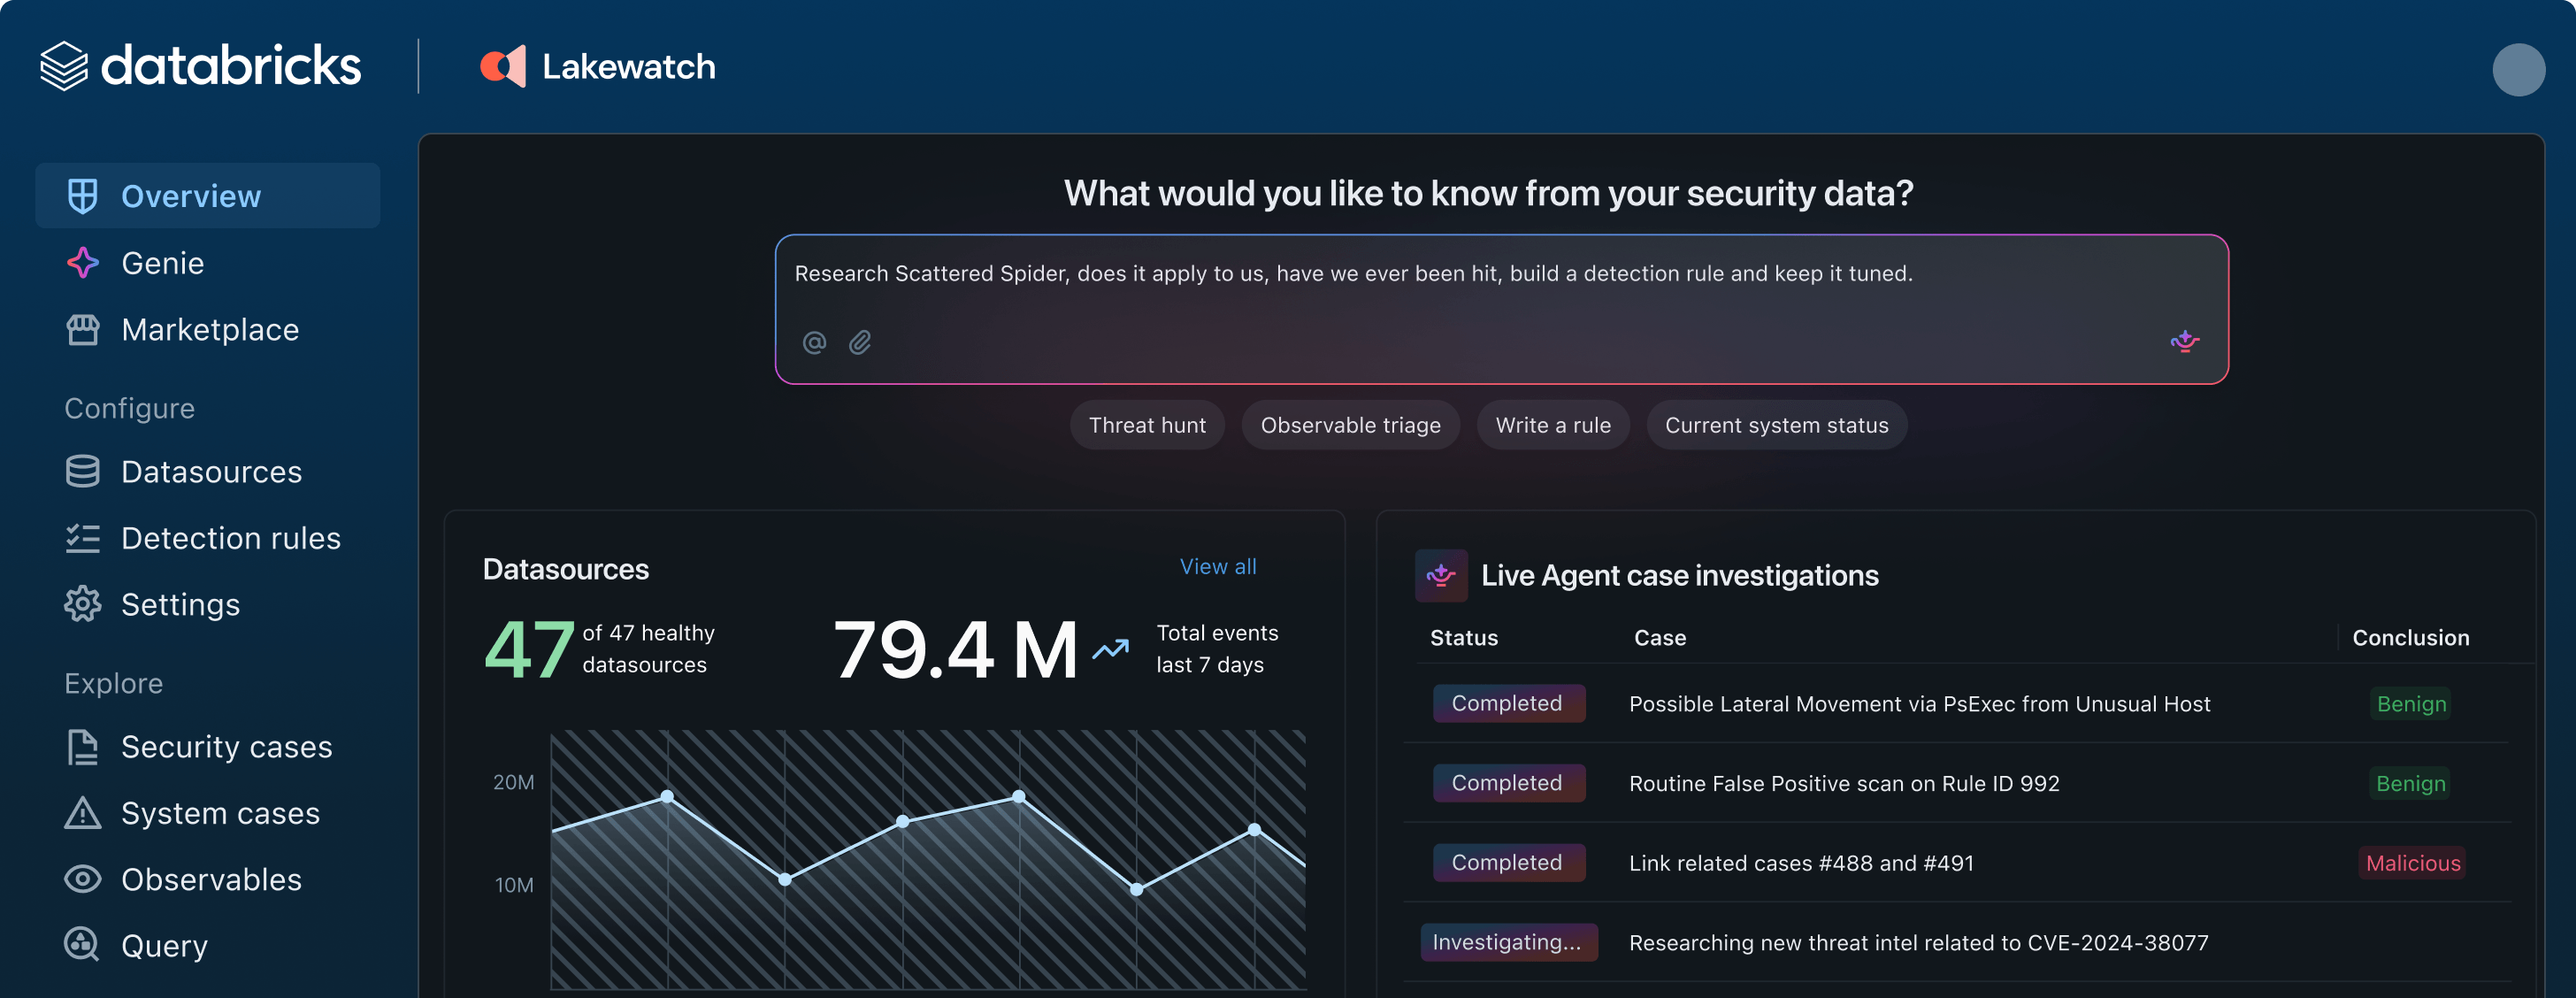2576x998 pixels.
Task: Select Overview in the sidebar
Action: coord(191,195)
